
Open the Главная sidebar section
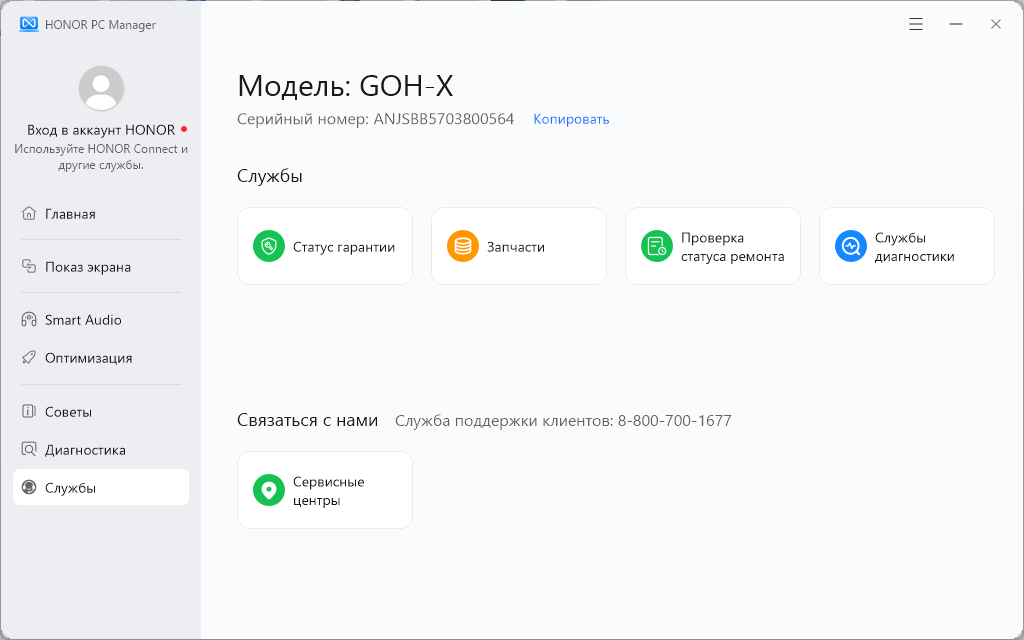coord(70,214)
